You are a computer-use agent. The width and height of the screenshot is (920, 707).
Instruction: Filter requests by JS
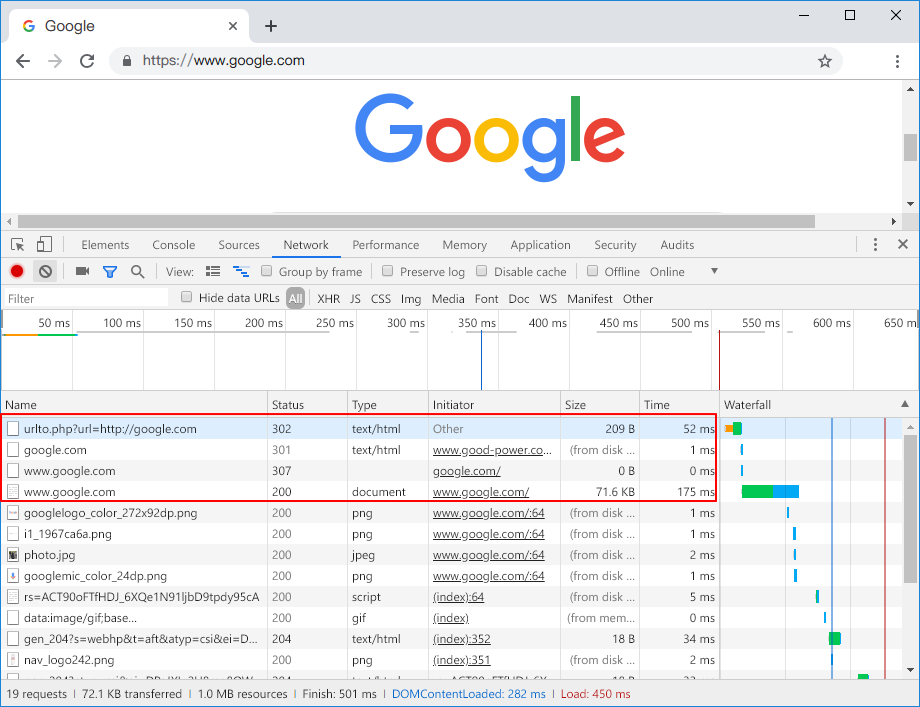tap(355, 299)
